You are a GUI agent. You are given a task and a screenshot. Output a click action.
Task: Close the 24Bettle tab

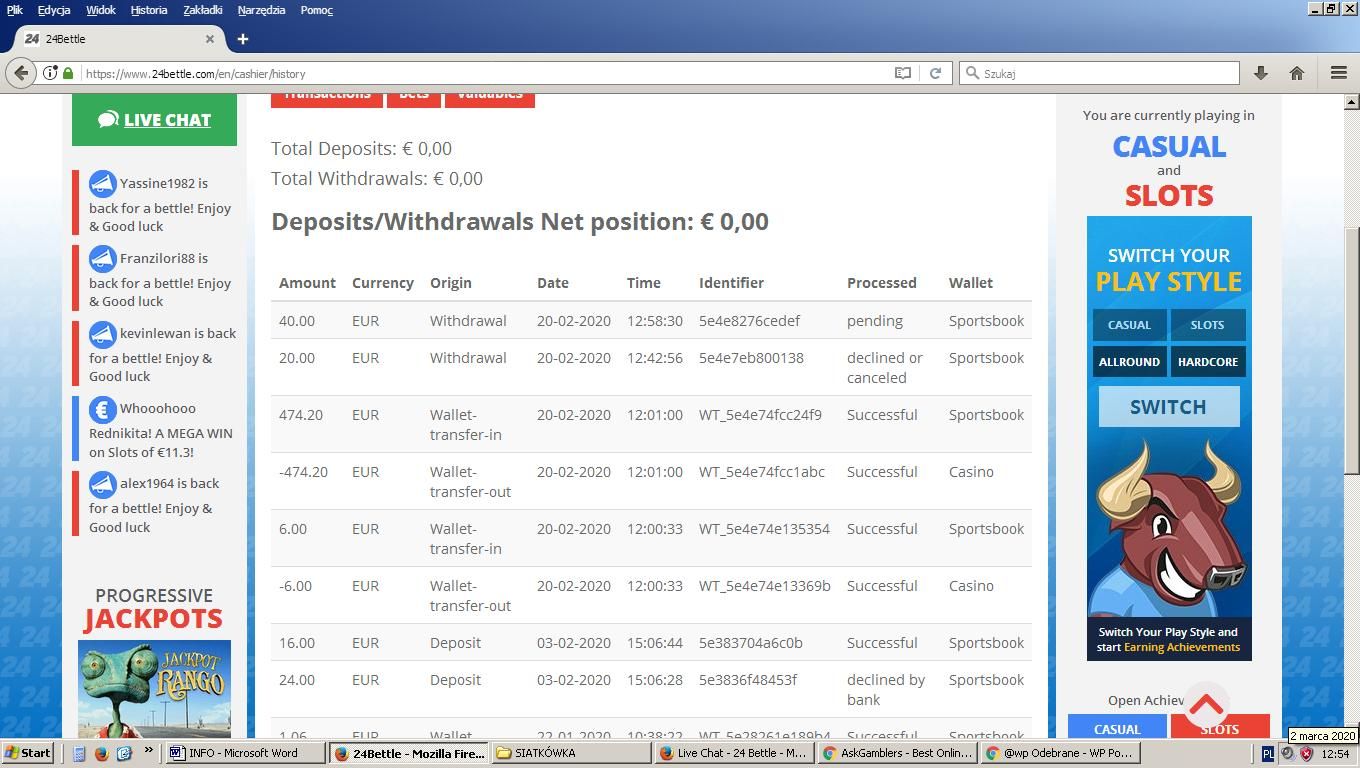tap(210, 39)
